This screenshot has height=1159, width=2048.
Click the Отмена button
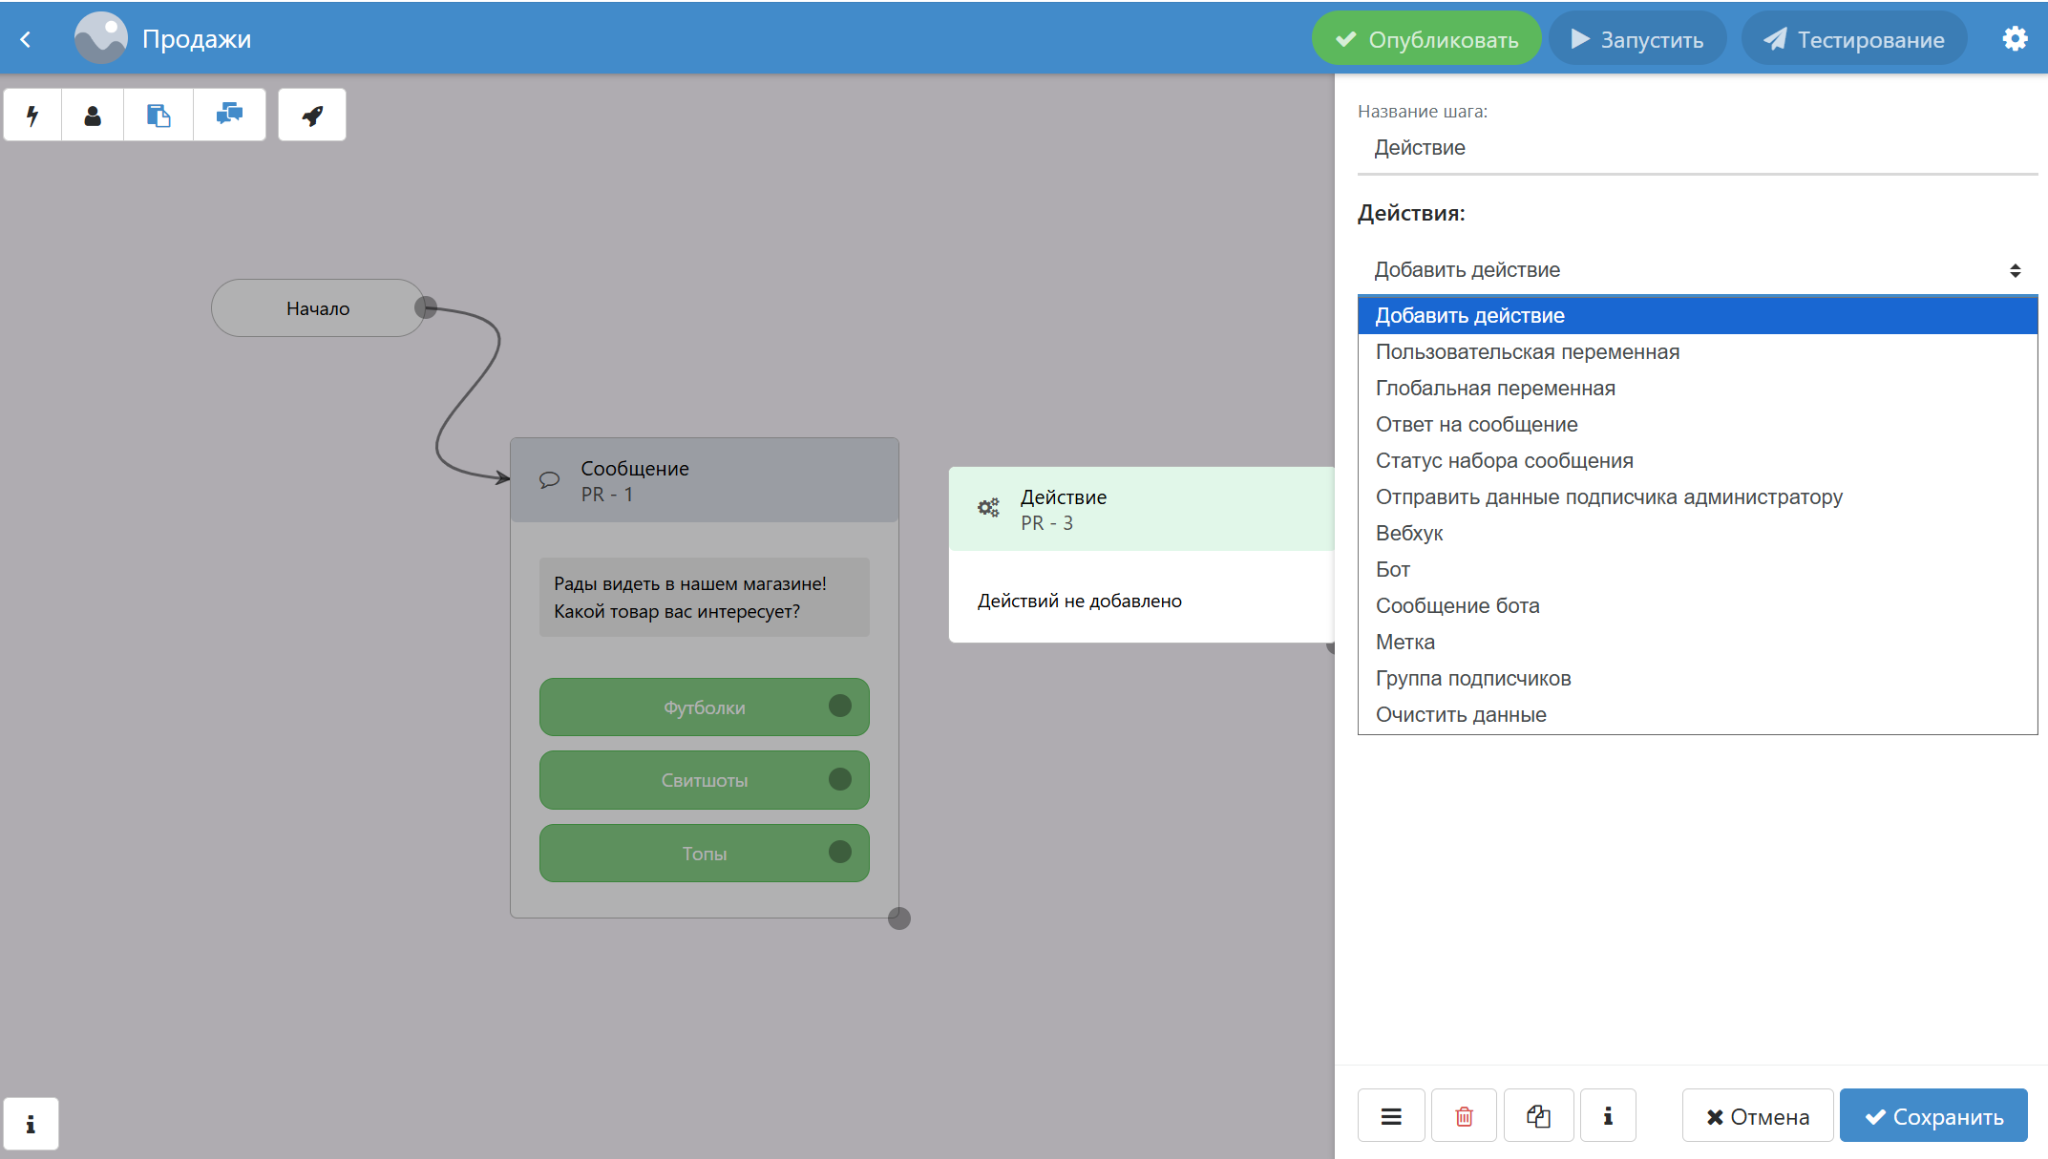pyautogui.click(x=1757, y=1116)
